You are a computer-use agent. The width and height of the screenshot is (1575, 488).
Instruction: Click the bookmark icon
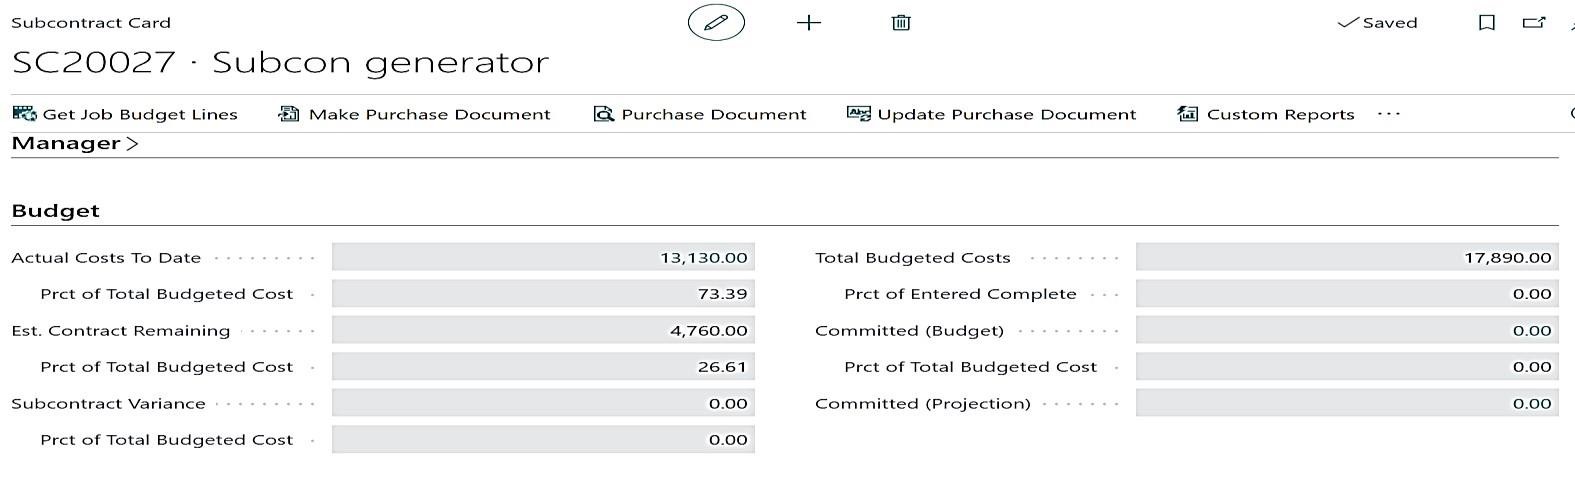(x=1486, y=22)
